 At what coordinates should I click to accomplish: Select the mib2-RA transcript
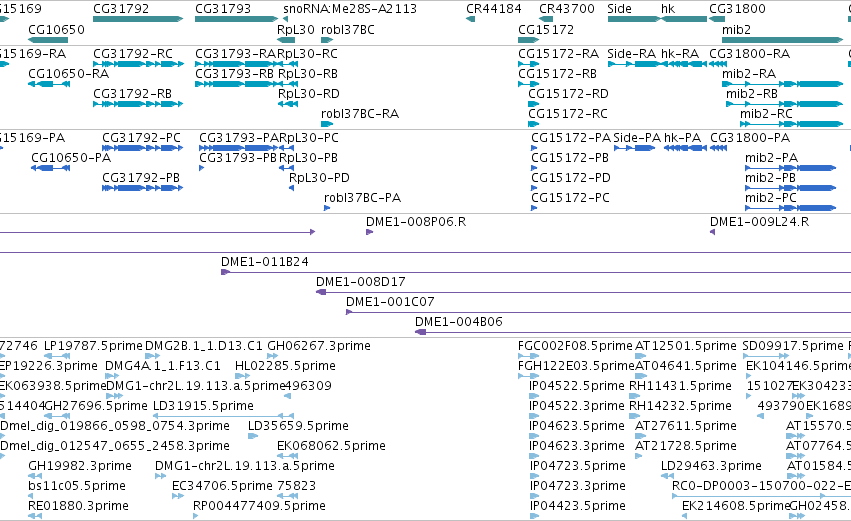pos(782,84)
